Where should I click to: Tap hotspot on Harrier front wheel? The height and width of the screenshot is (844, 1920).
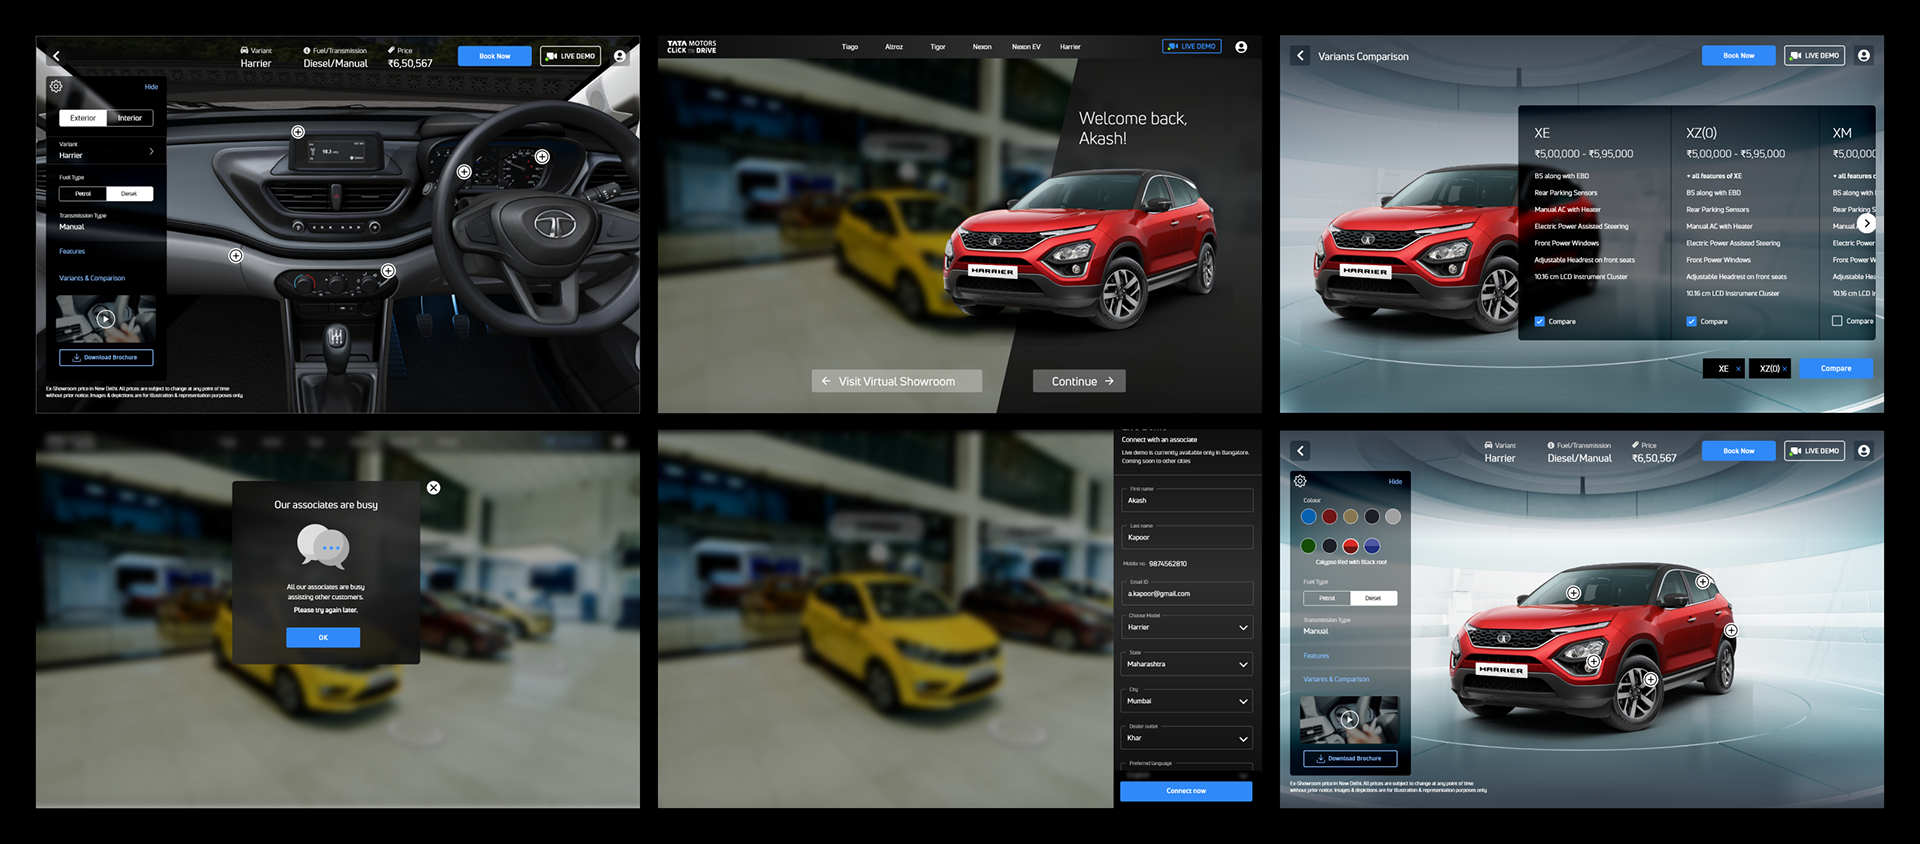1651,680
